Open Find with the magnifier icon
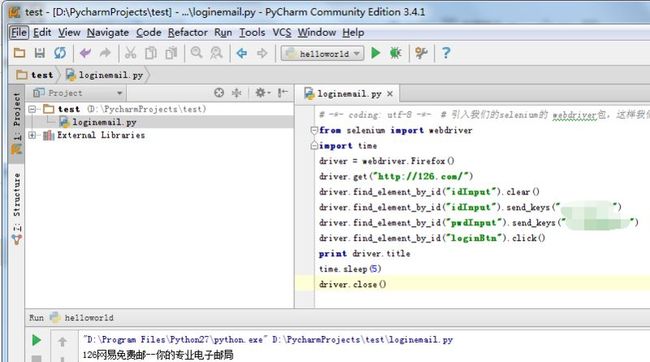 [x=196, y=53]
